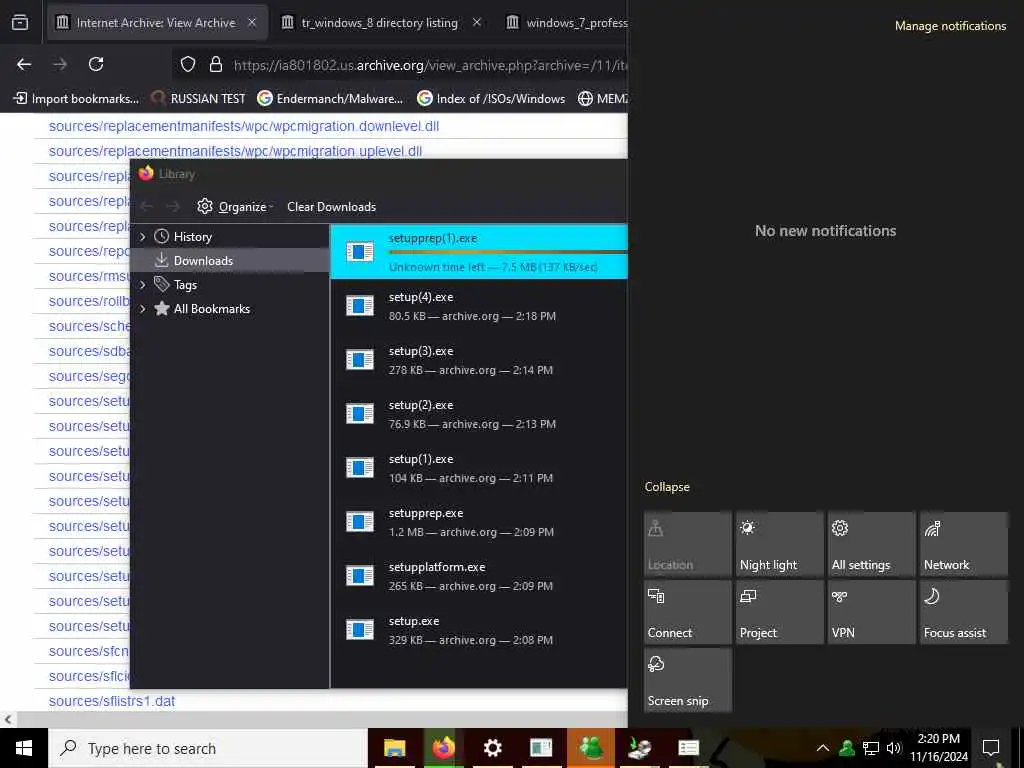The width and height of the screenshot is (1024, 768).
Task: Open the RUSSIAN TEST bookmark
Action: (x=198, y=99)
